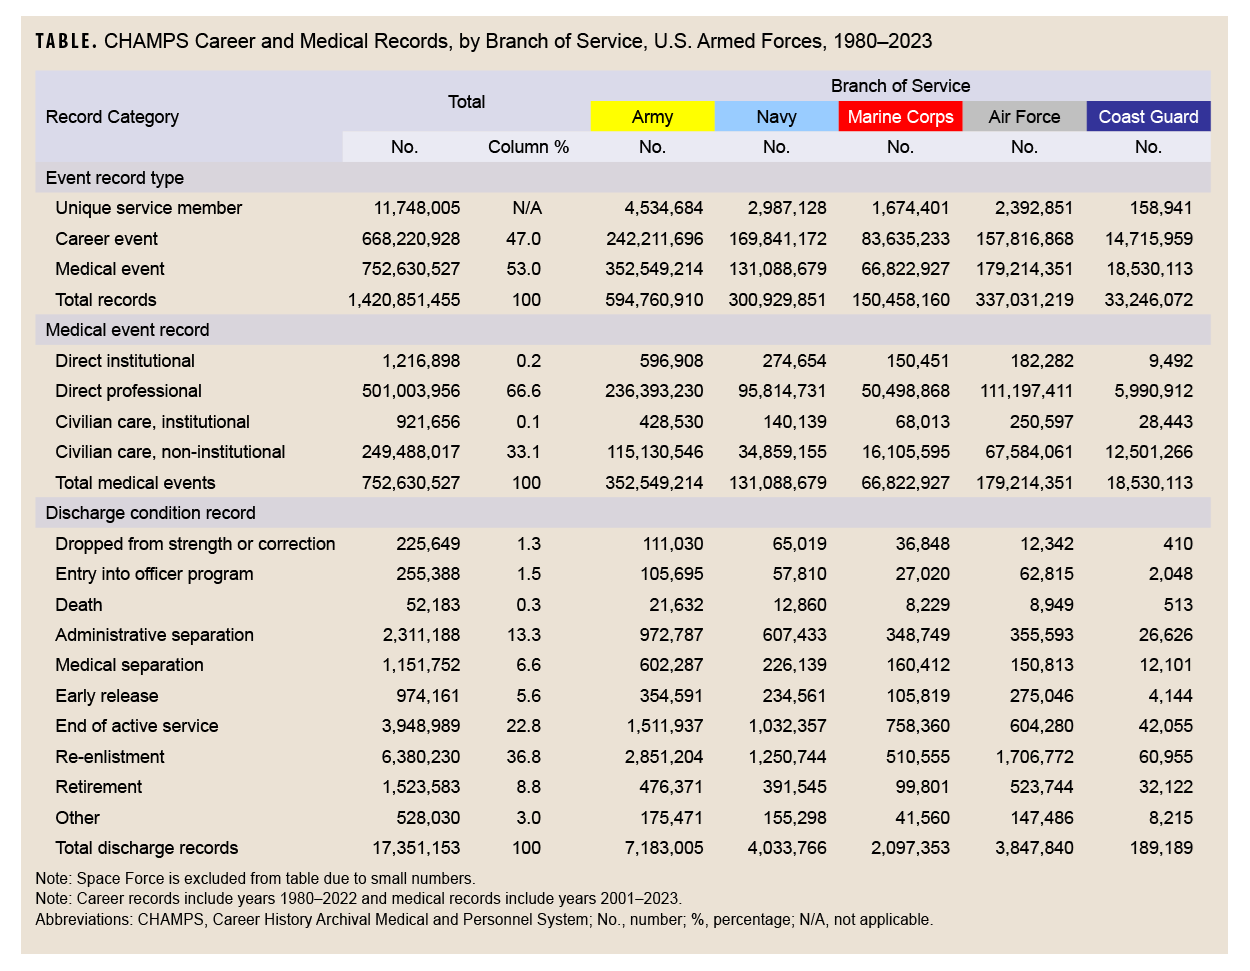Click the Column % header
The width and height of the screenshot is (1250, 971).
pos(528,147)
